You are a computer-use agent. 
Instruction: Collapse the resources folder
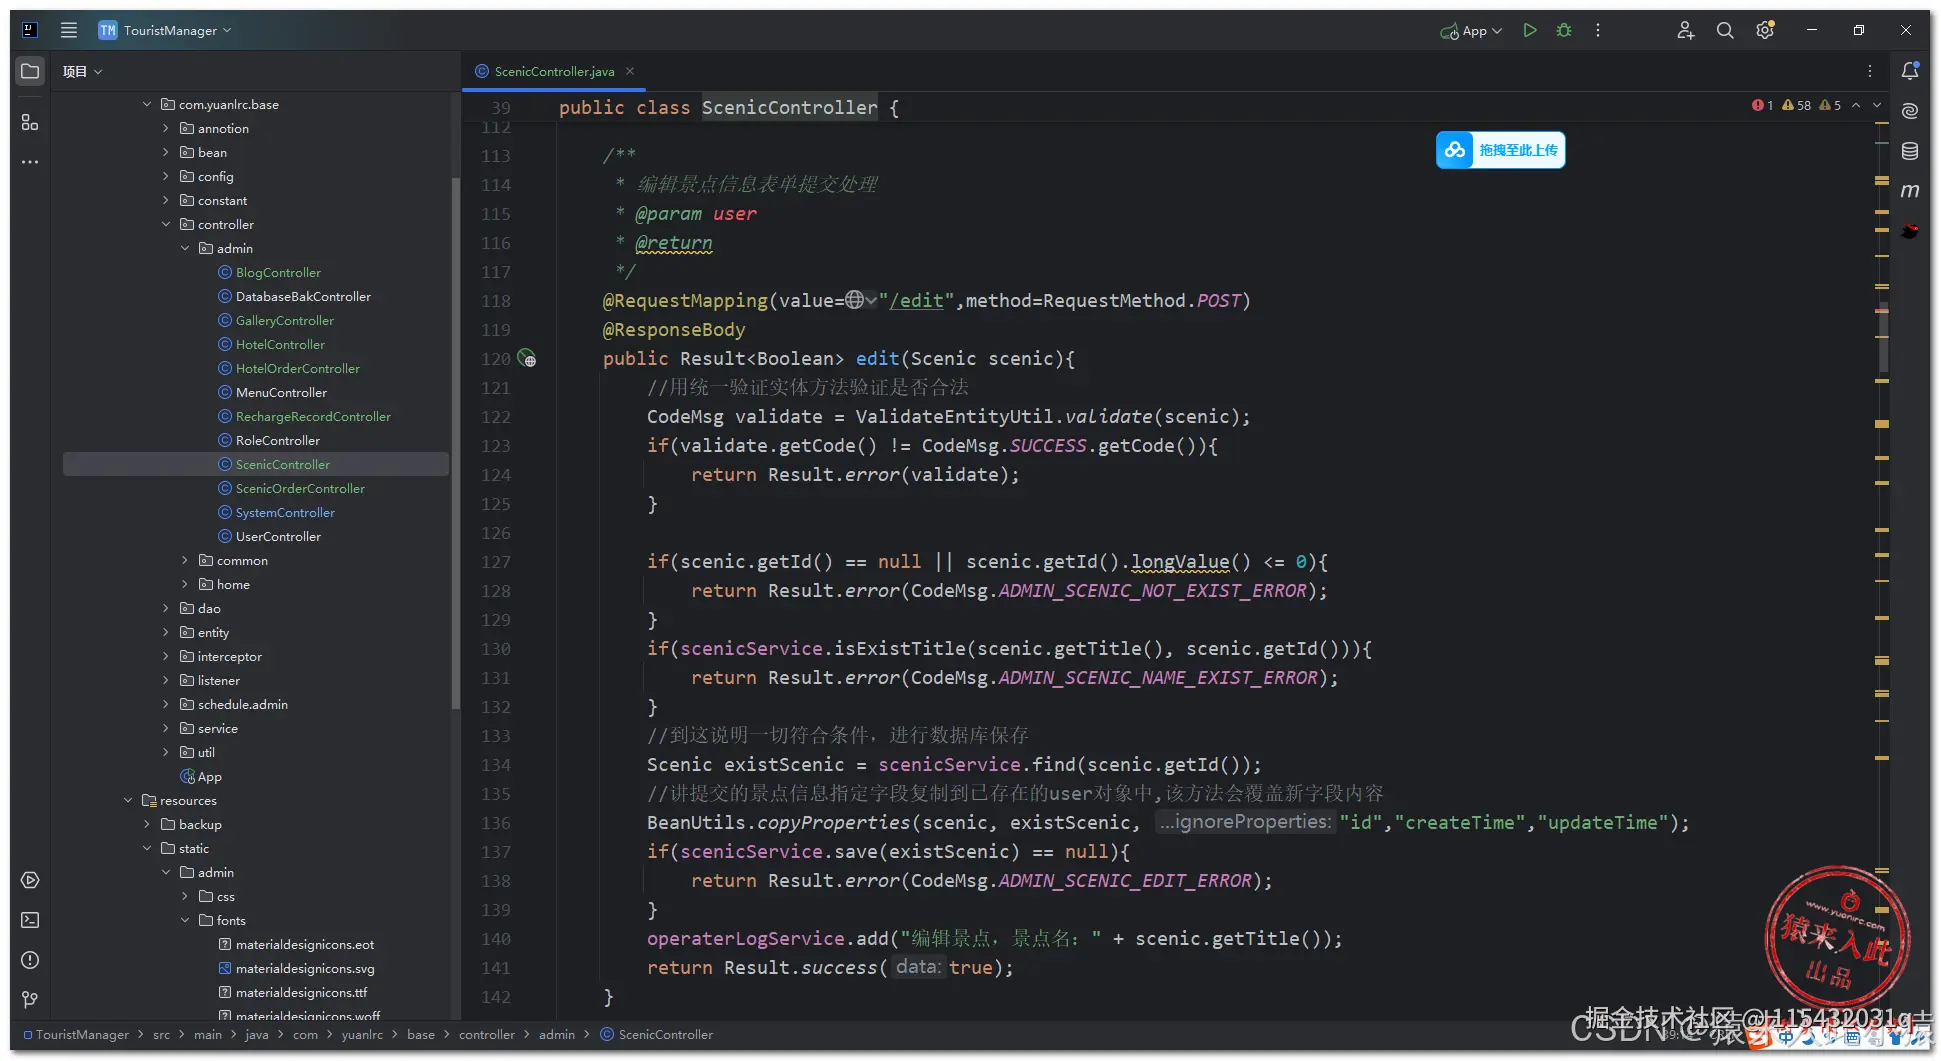128,800
